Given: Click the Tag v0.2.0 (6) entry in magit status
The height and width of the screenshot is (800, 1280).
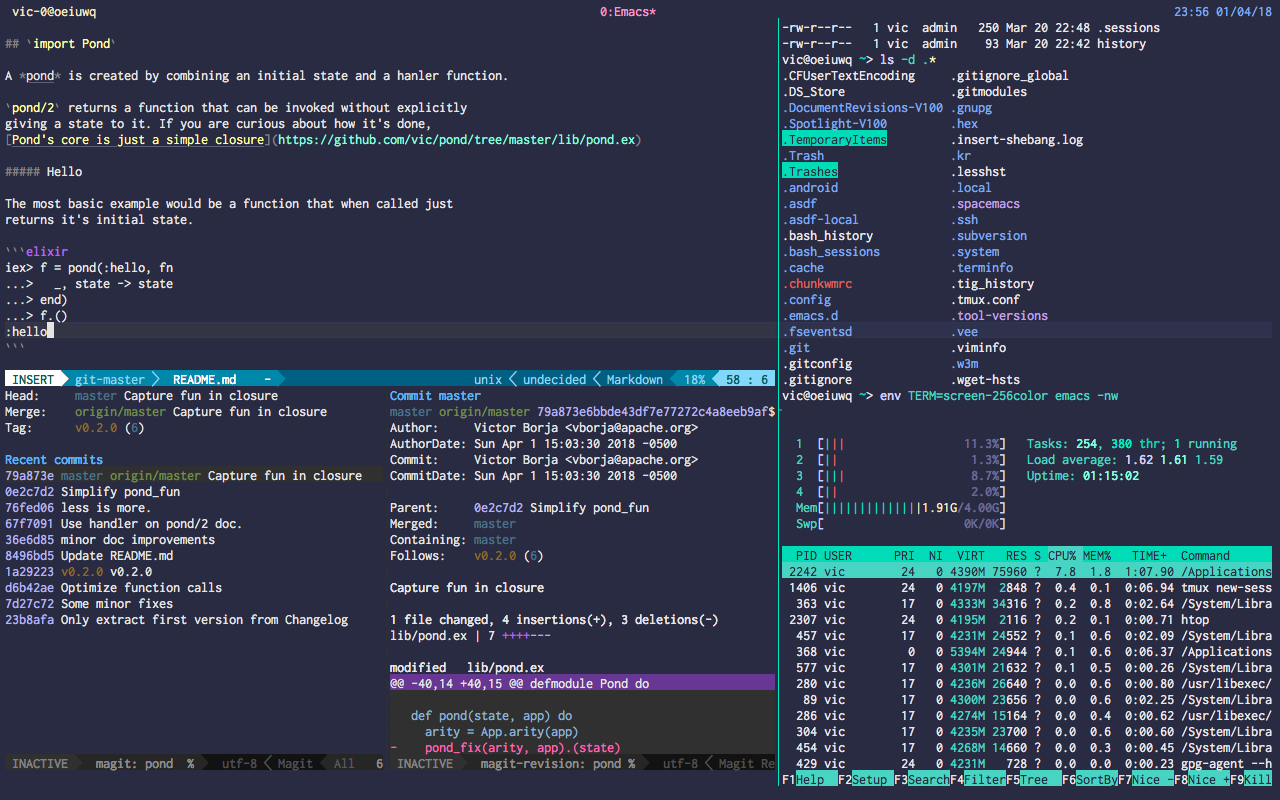Looking at the screenshot, I should point(75,428).
